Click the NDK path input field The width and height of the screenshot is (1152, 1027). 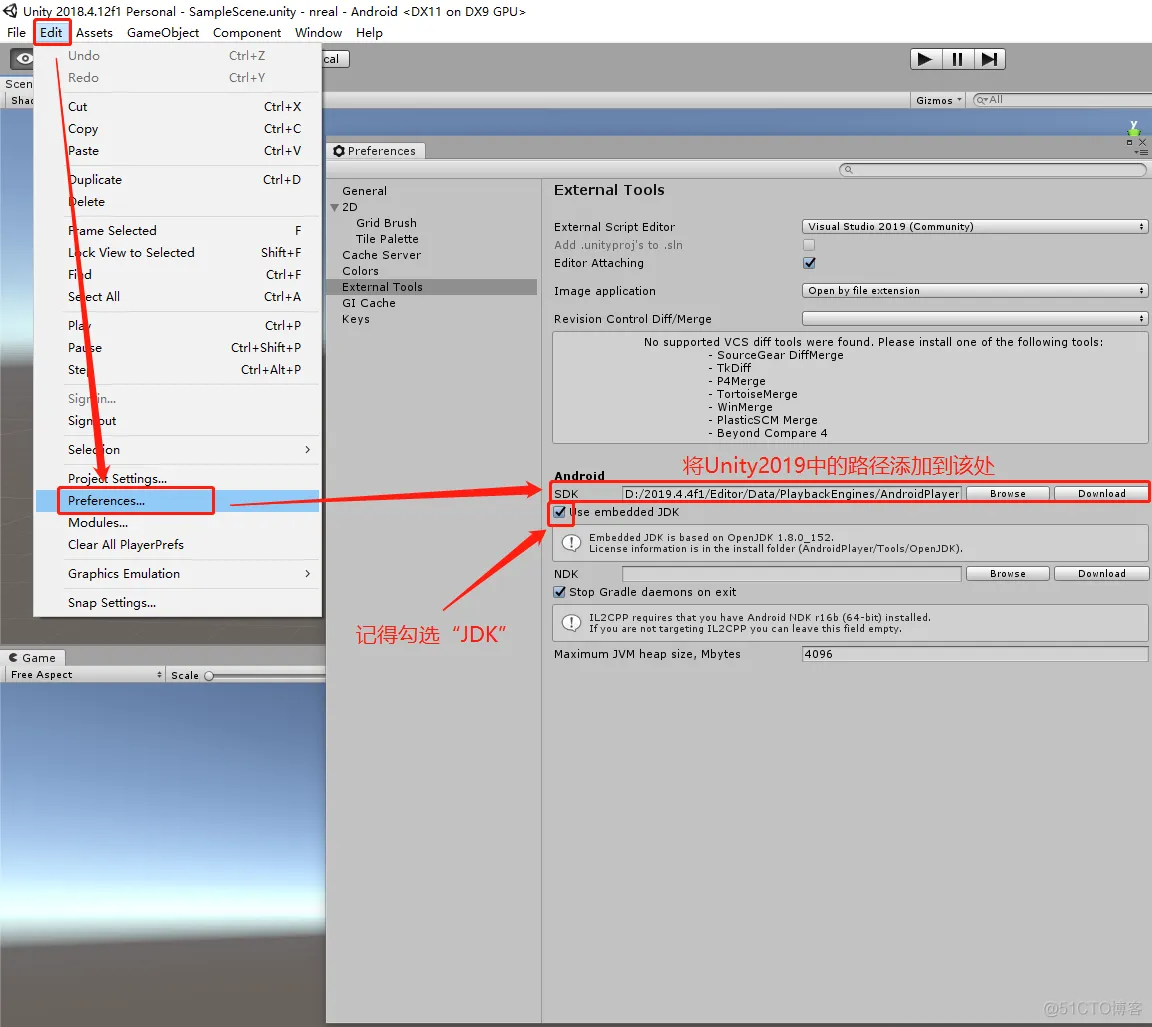tap(791, 574)
